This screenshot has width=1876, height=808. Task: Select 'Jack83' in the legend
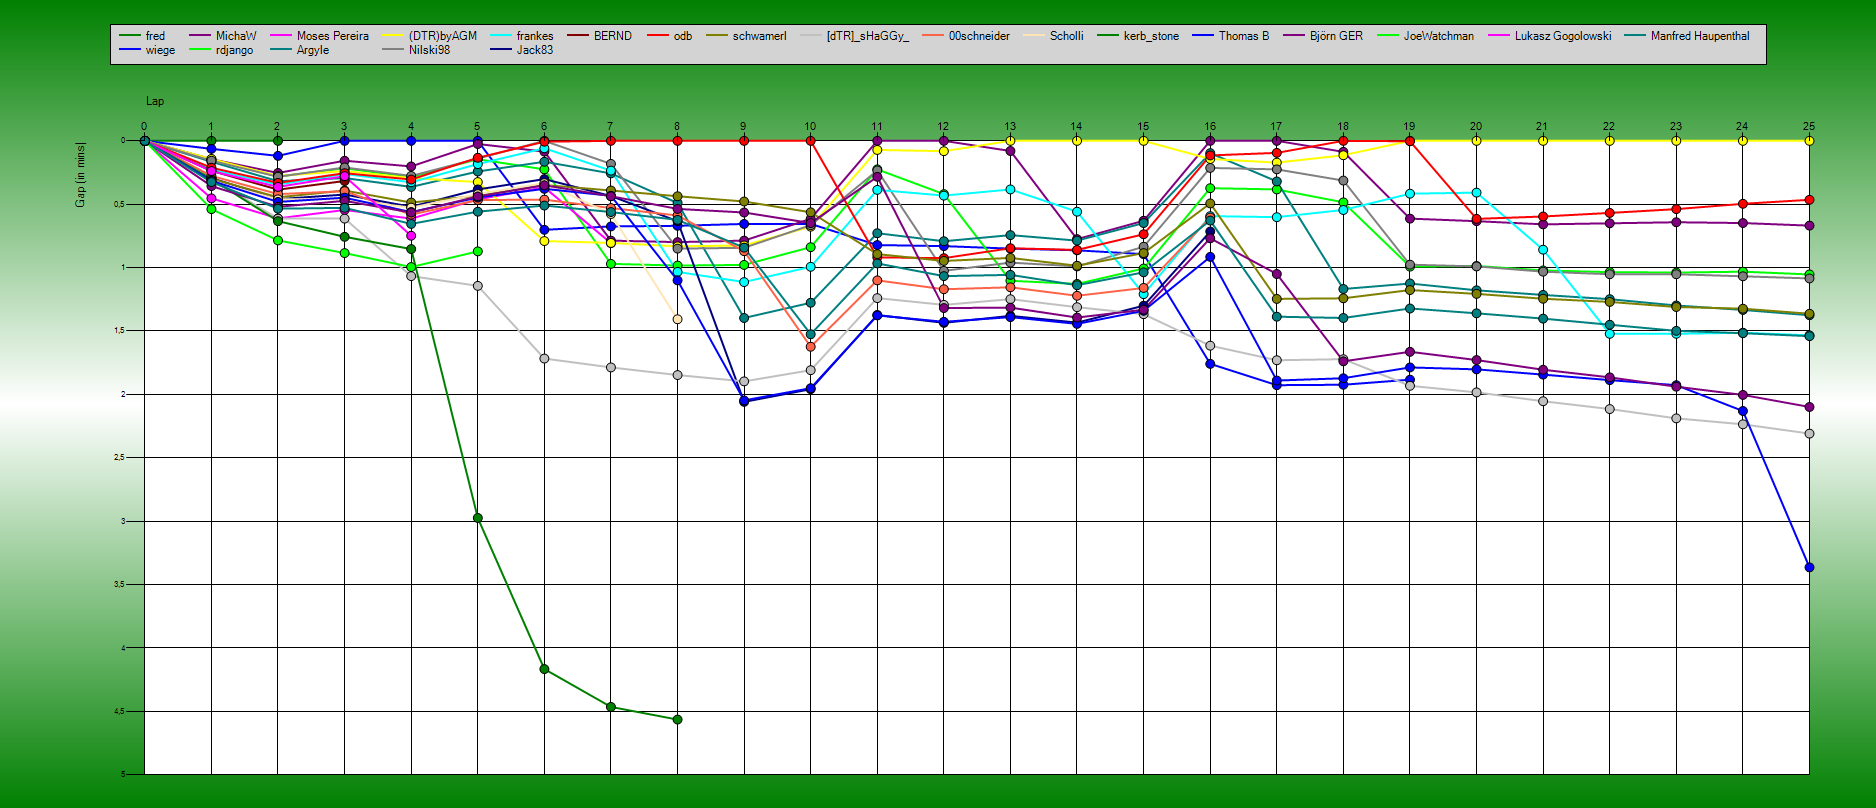pos(535,50)
